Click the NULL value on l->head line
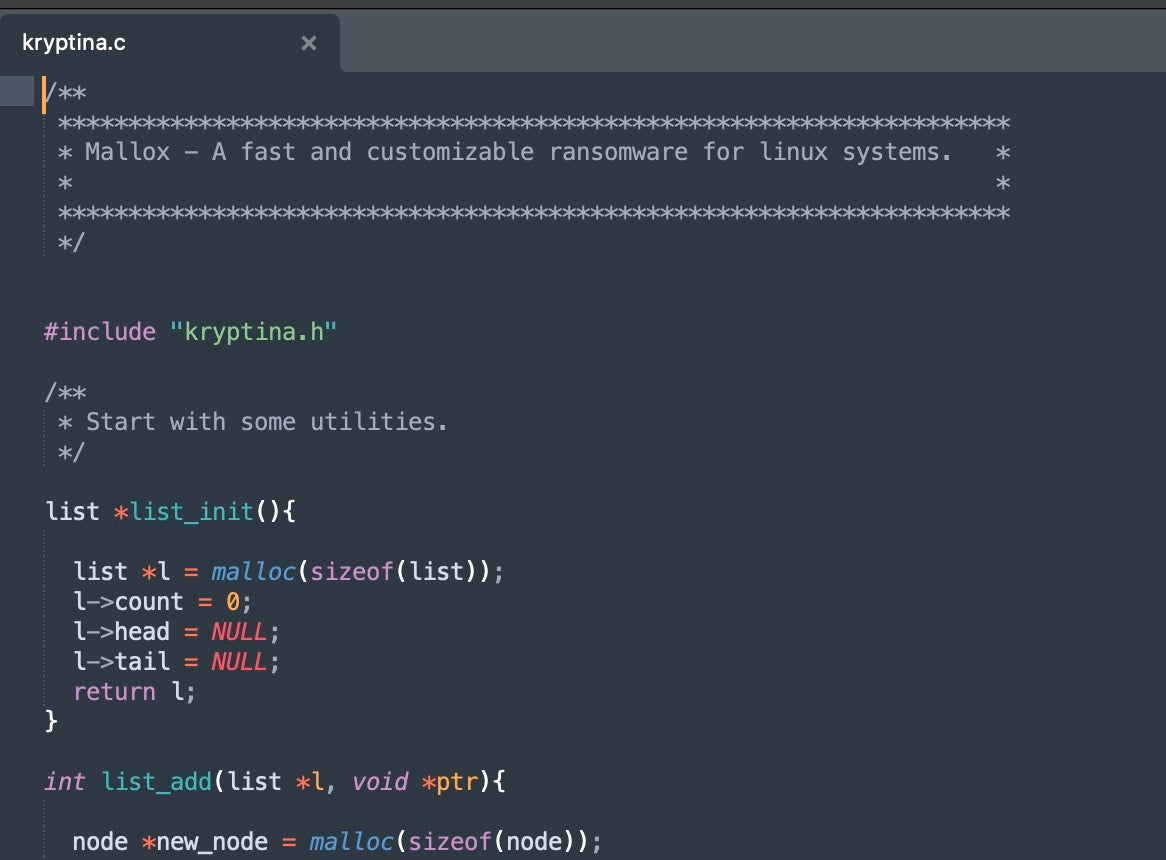The width and height of the screenshot is (1166, 860). point(238,632)
